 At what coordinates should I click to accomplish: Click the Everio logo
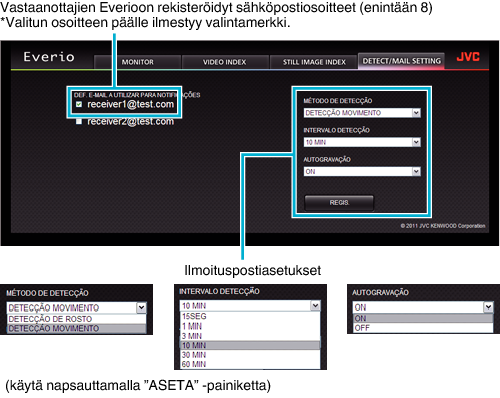point(49,57)
